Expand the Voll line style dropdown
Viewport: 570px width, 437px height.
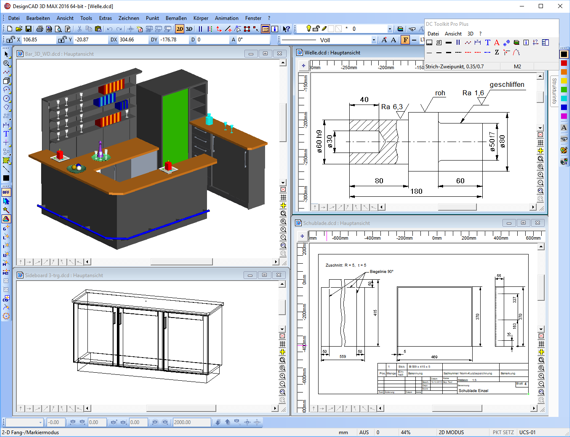(x=374, y=40)
